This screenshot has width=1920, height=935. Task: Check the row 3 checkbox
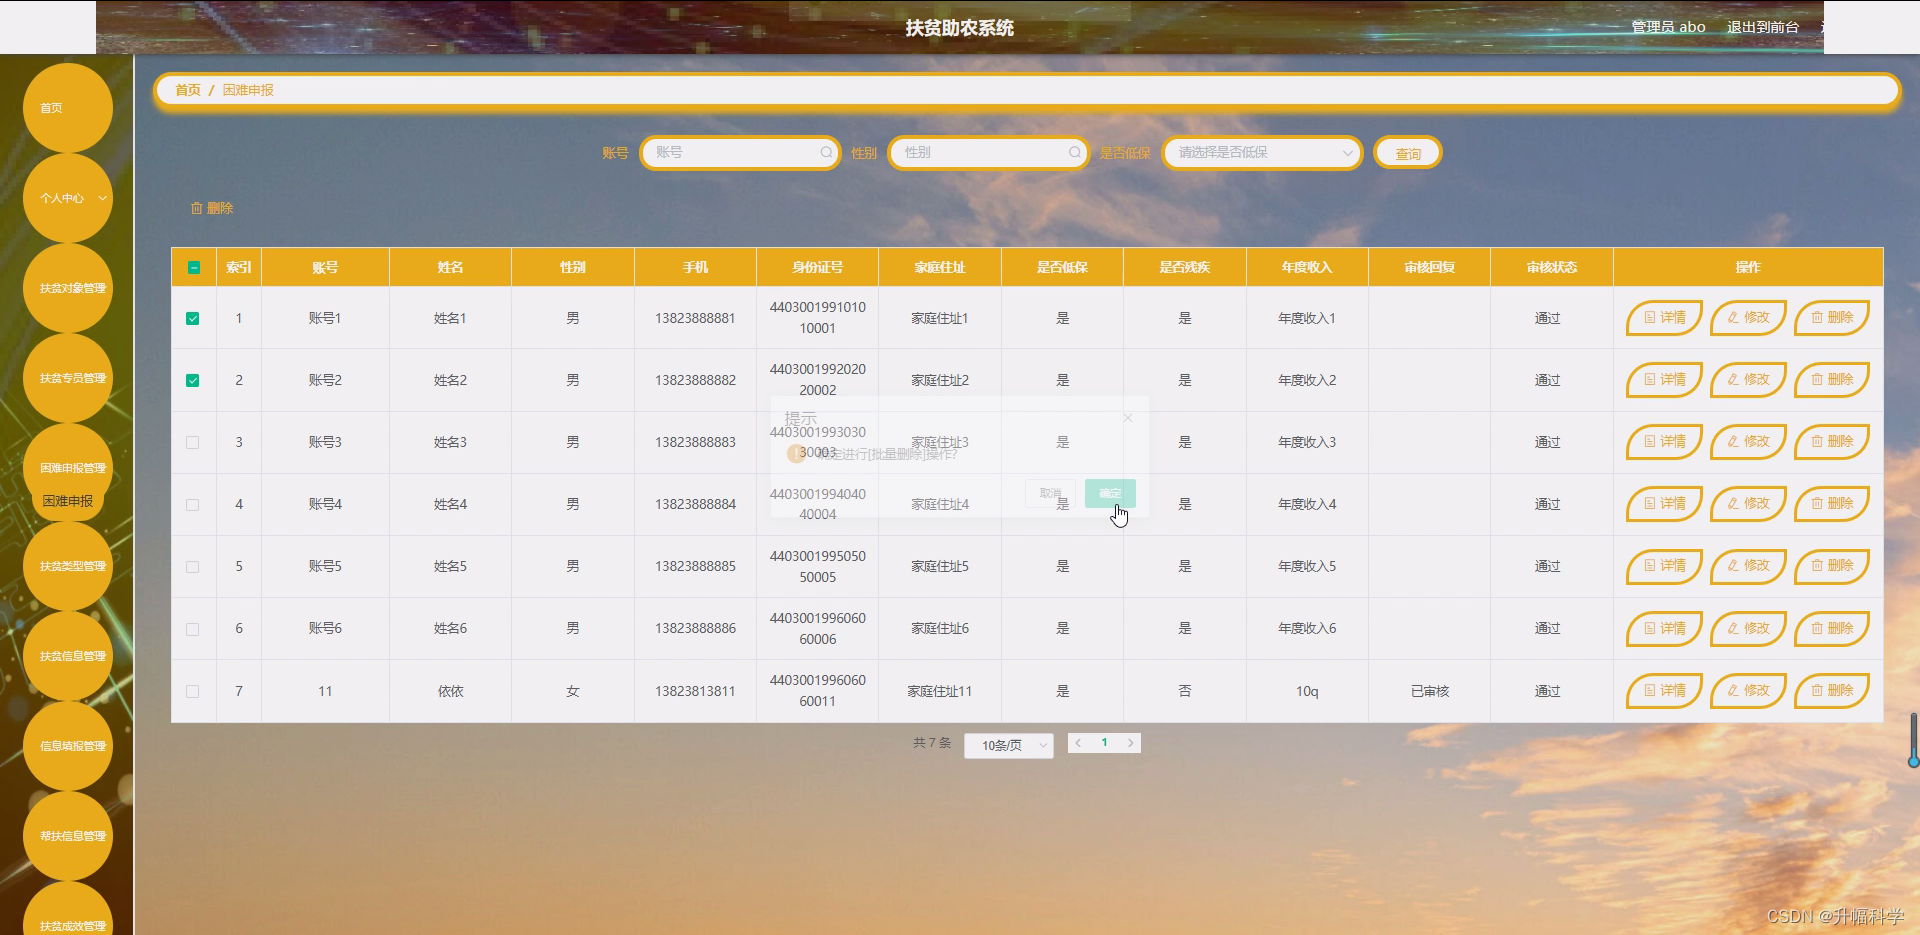pyautogui.click(x=193, y=443)
